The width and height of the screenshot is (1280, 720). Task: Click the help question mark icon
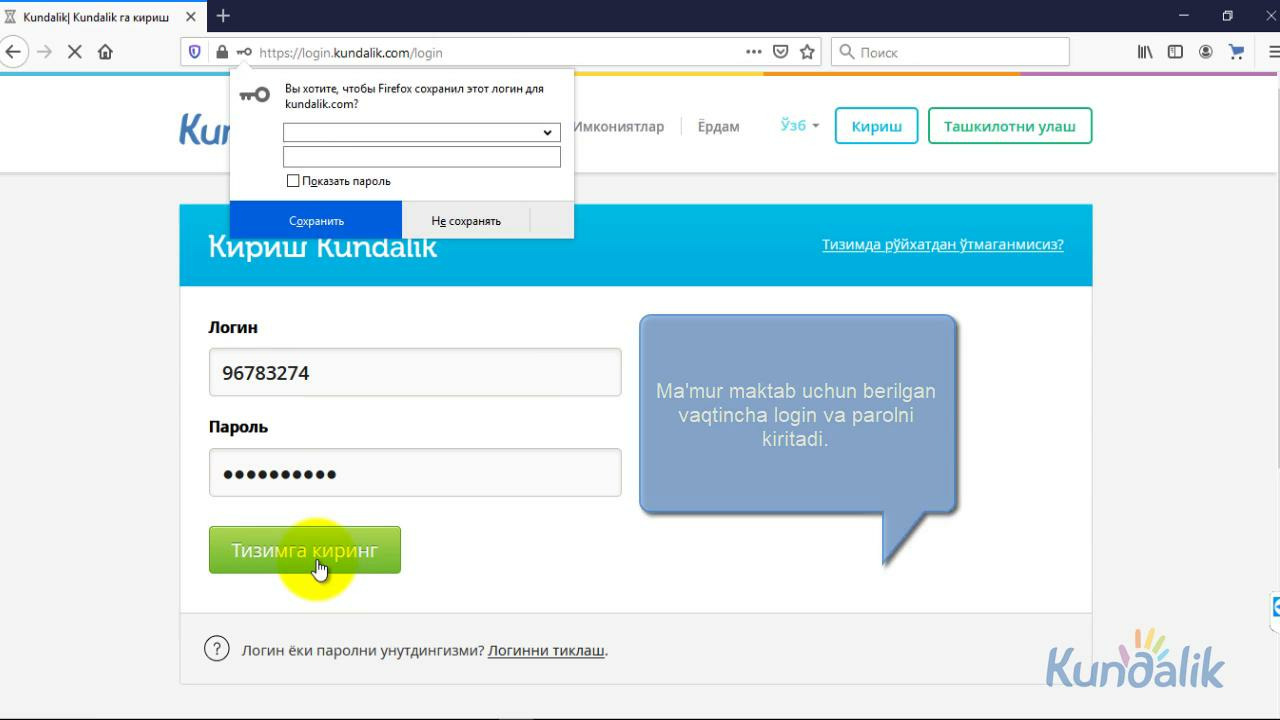(x=216, y=649)
